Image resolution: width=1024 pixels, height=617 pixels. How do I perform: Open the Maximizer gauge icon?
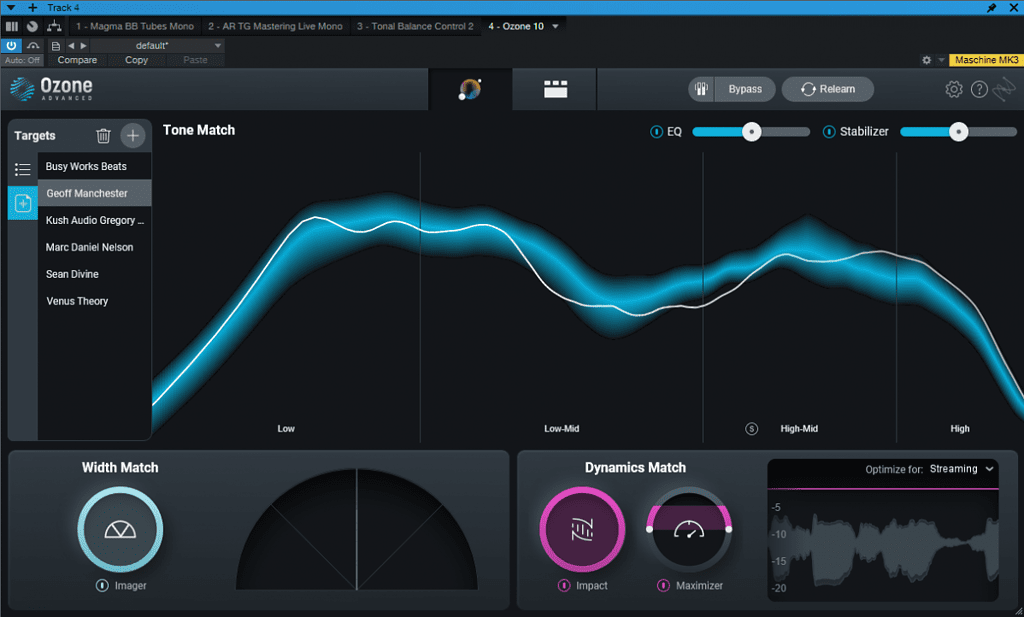[x=688, y=529]
